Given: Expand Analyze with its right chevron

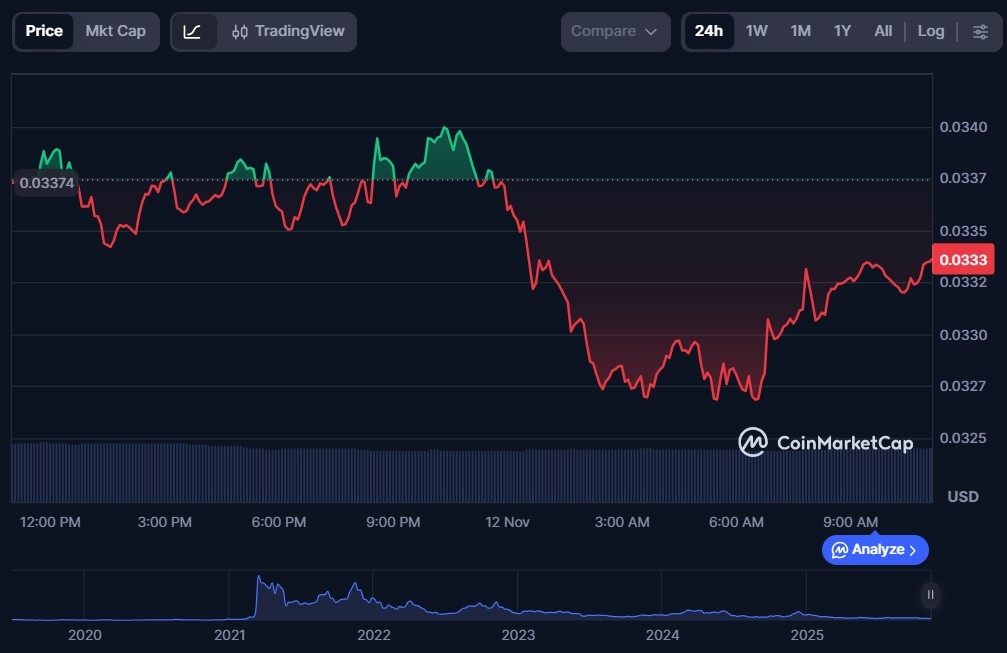Looking at the screenshot, I should [913, 550].
